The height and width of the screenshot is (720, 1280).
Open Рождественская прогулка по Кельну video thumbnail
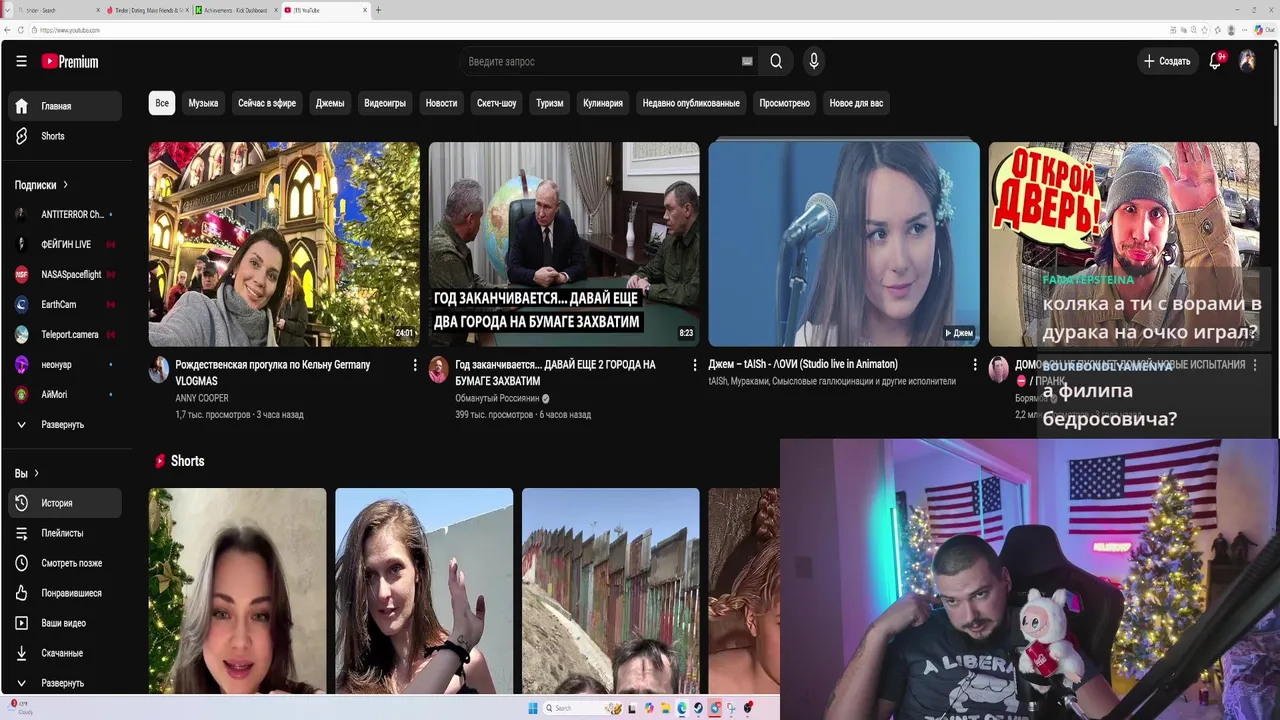[284, 244]
